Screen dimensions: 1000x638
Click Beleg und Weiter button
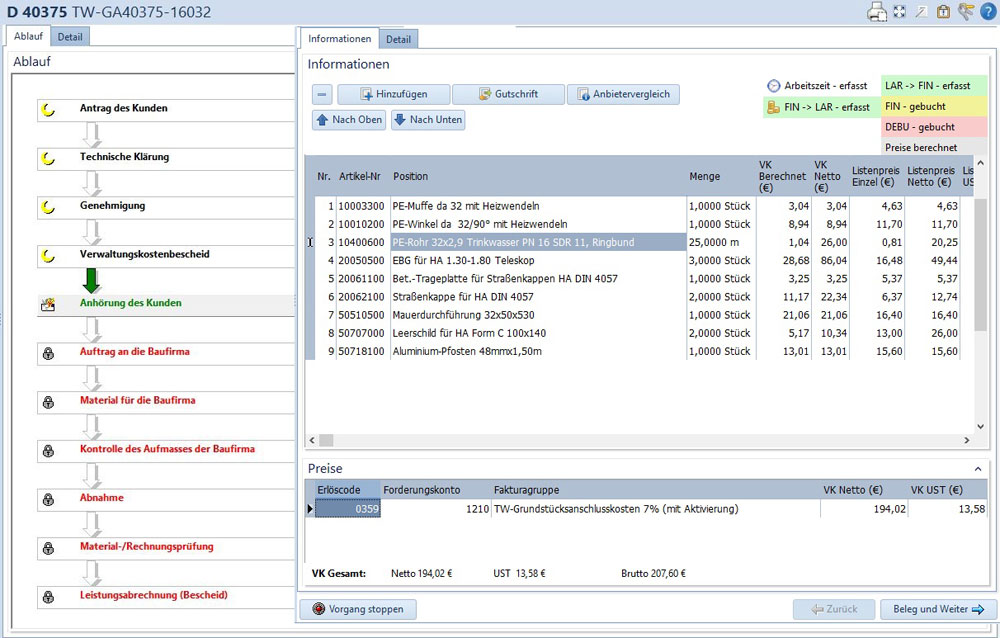[x=938, y=609]
